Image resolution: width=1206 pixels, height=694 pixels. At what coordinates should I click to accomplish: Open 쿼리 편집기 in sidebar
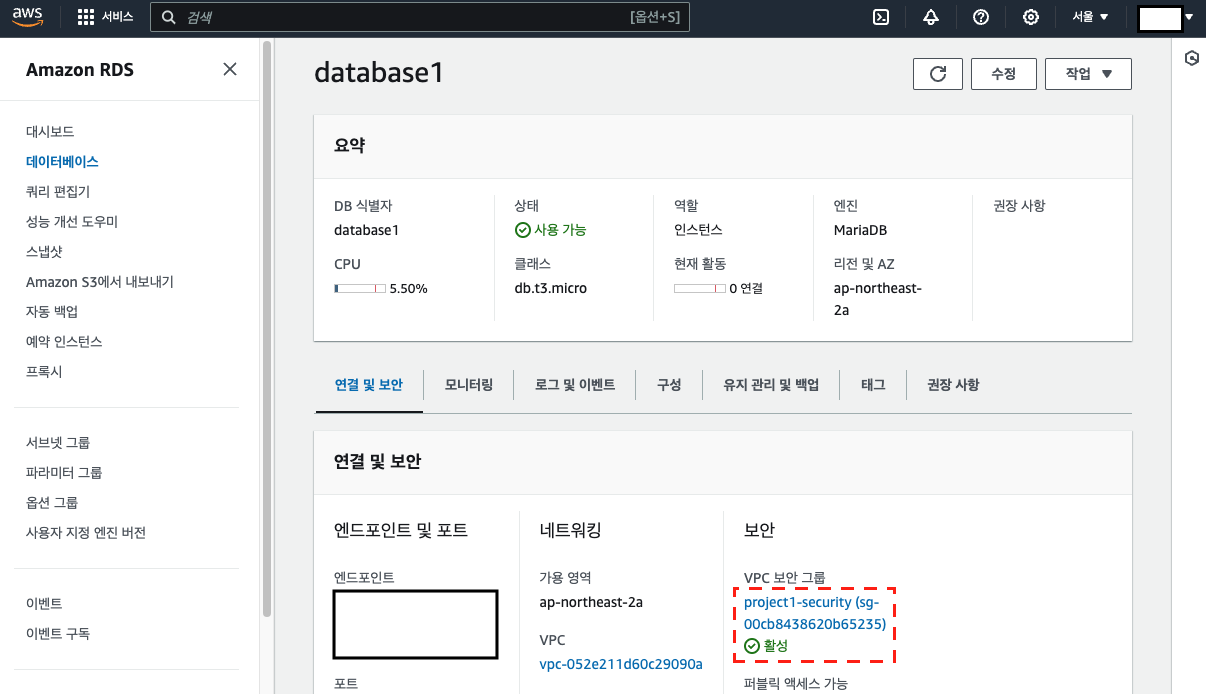click(58, 191)
